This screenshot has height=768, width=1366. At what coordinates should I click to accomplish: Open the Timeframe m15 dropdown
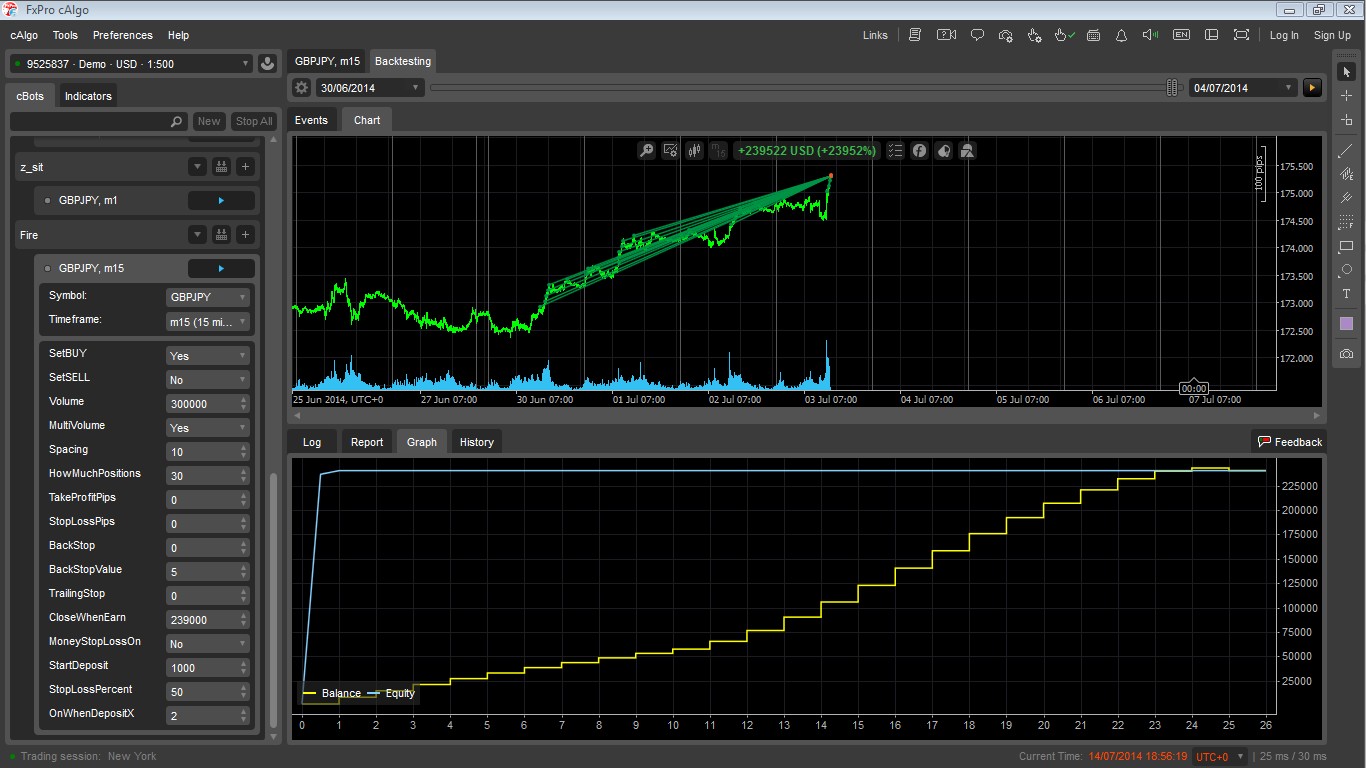(x=207, y=322)
